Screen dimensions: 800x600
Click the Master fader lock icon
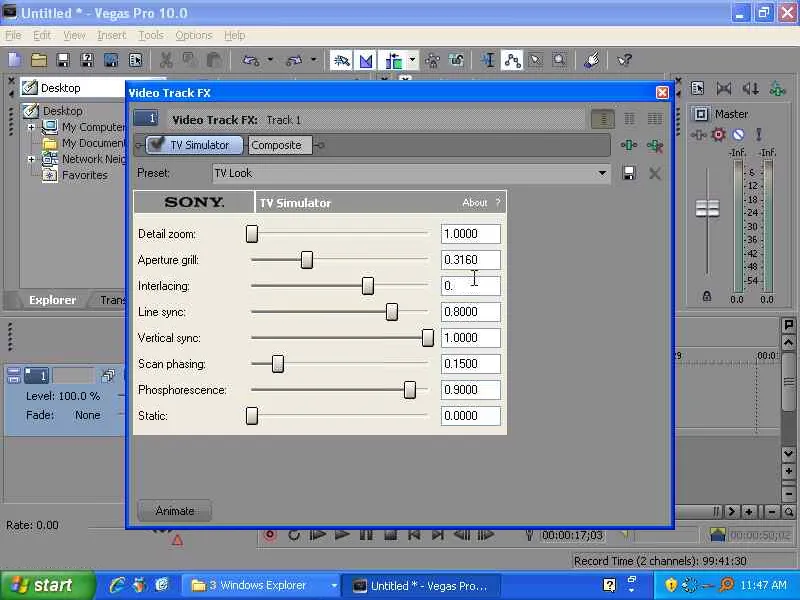point(707,295)
